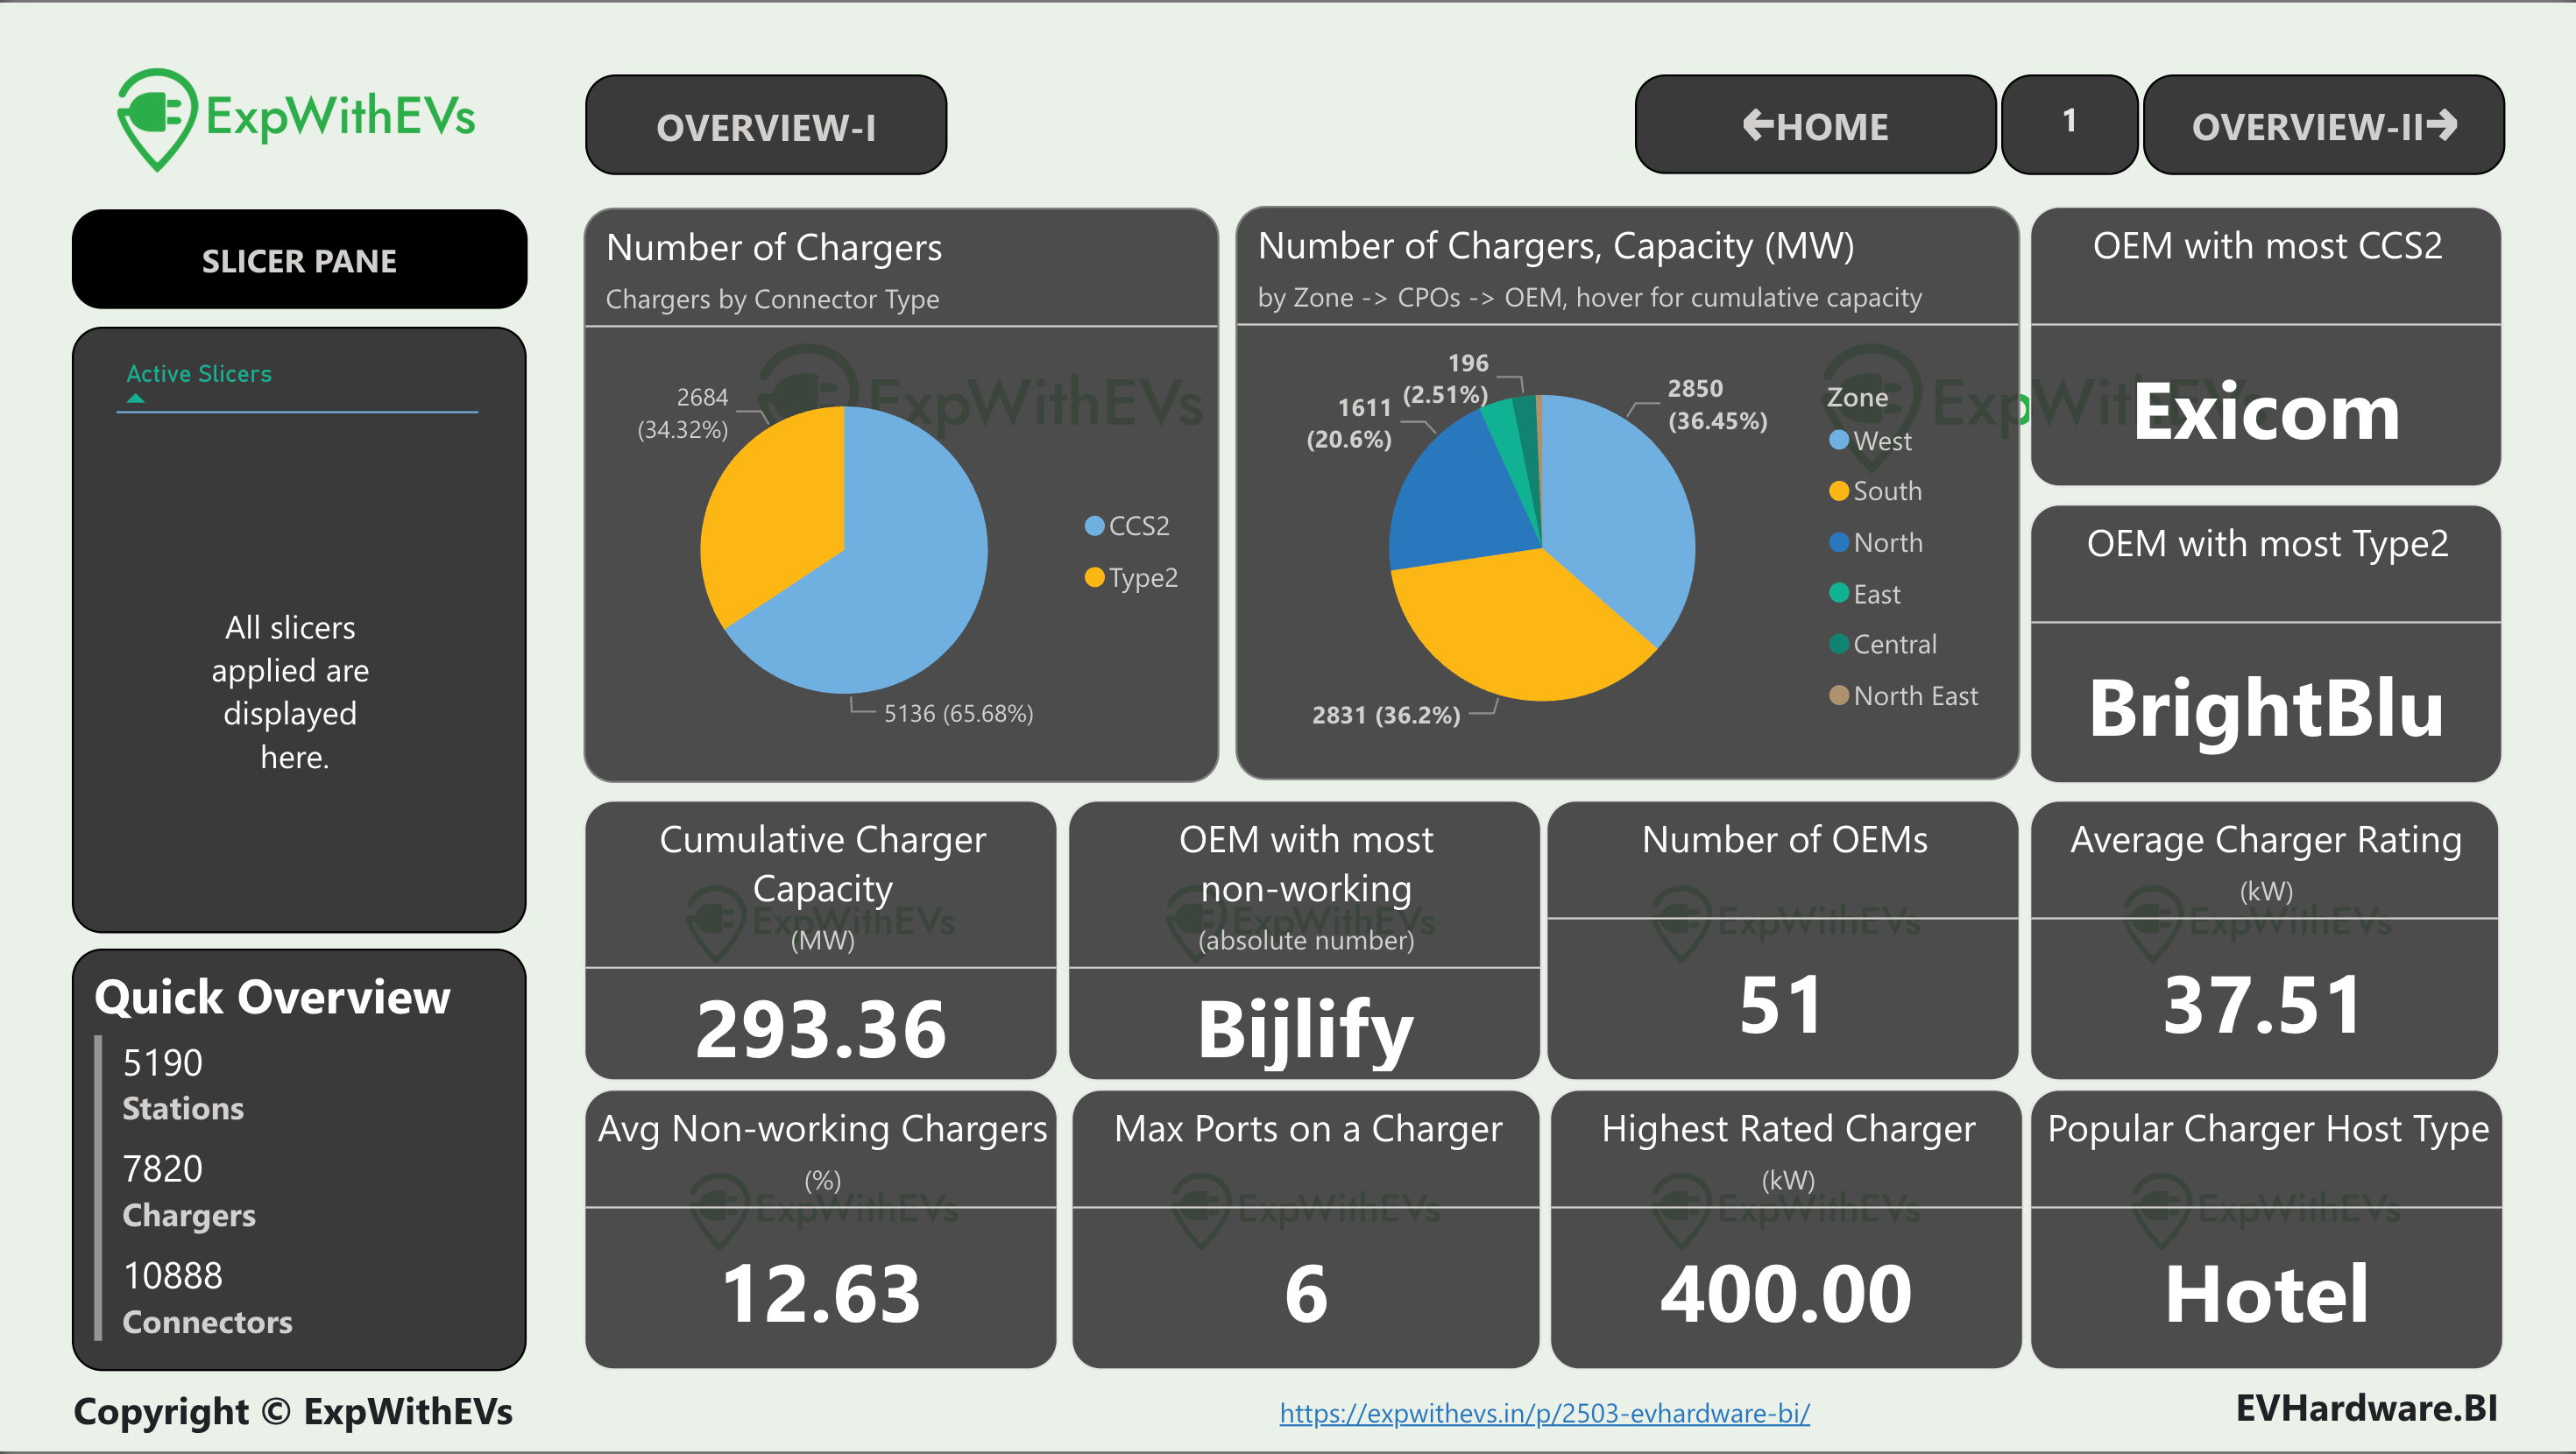Click the 2684 (34.32%) data label
The width and height of the screenshot is (2576, 1454).
pos(683,413)
